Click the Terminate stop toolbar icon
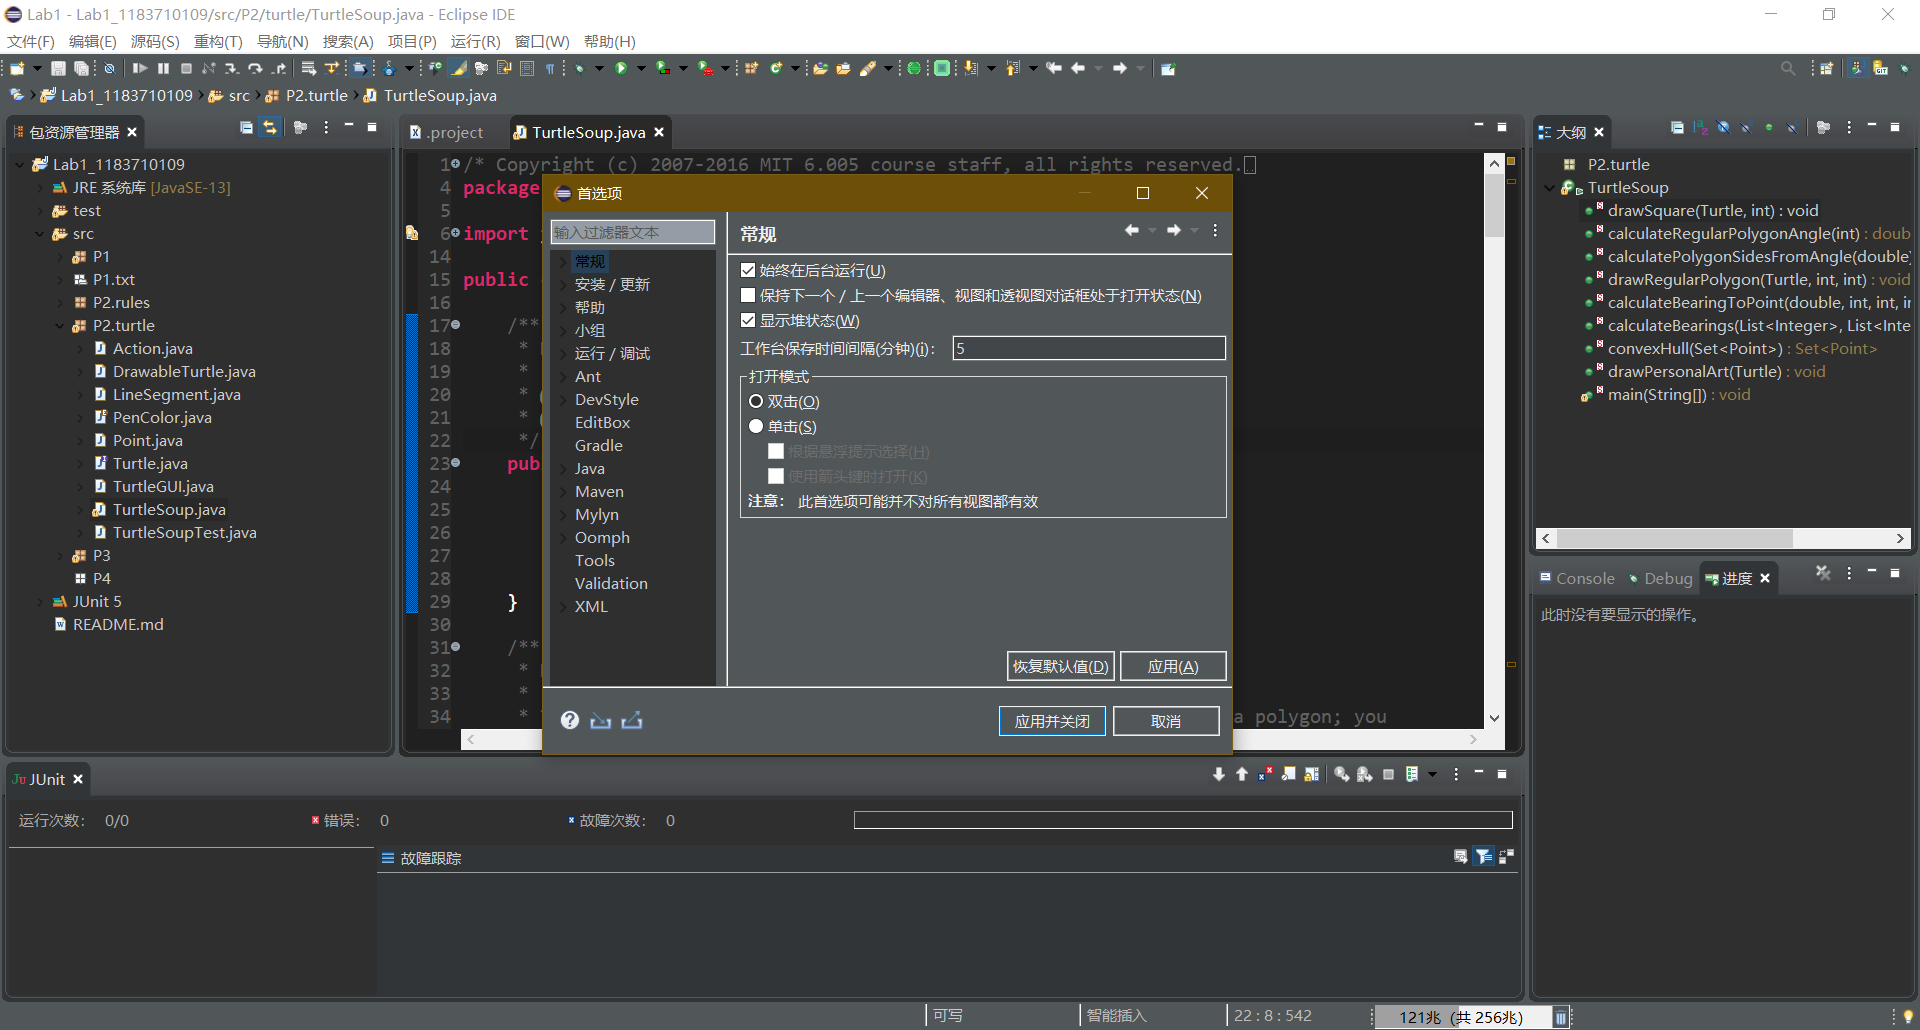1920x1030 pixels. point(186,68)
